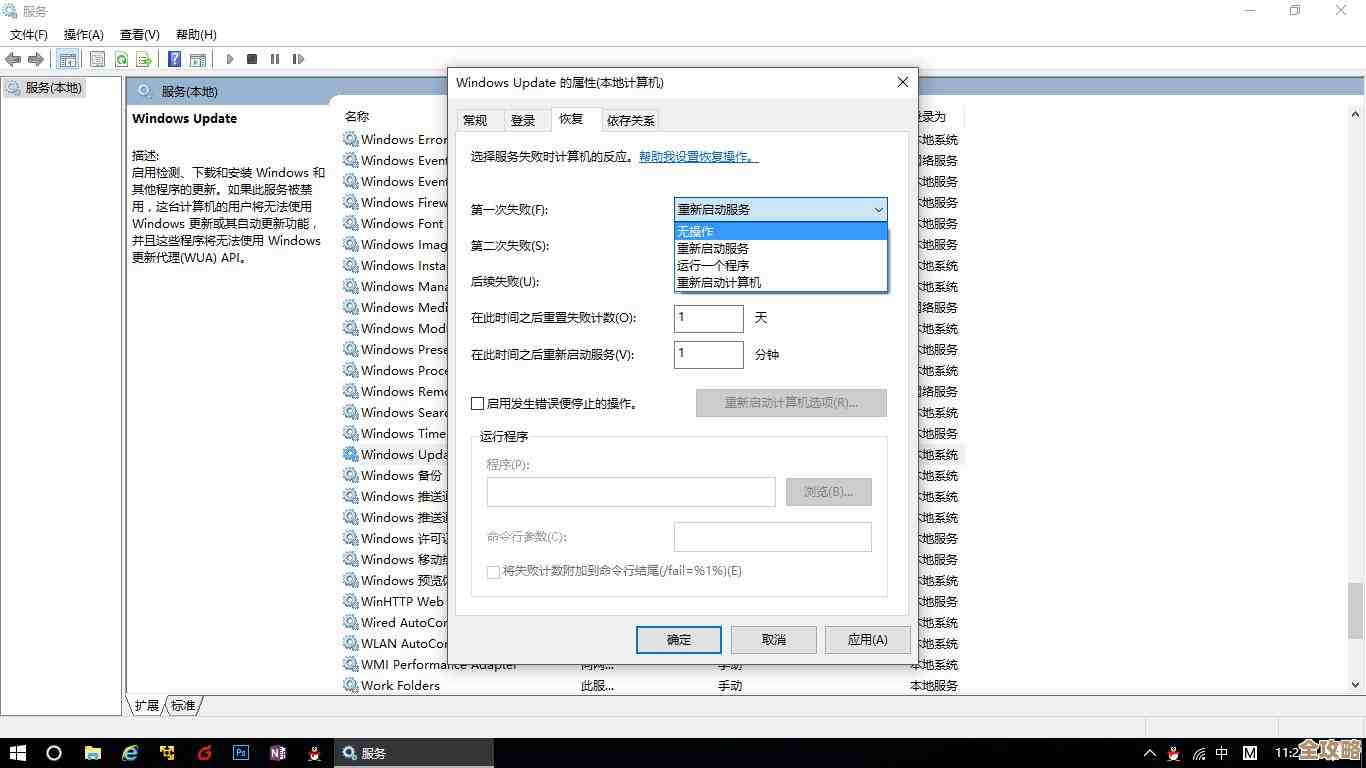Open the 第二次失败 dropdown
The width and height of the screenshot is (1366, 768).
(x=780, y=245)
